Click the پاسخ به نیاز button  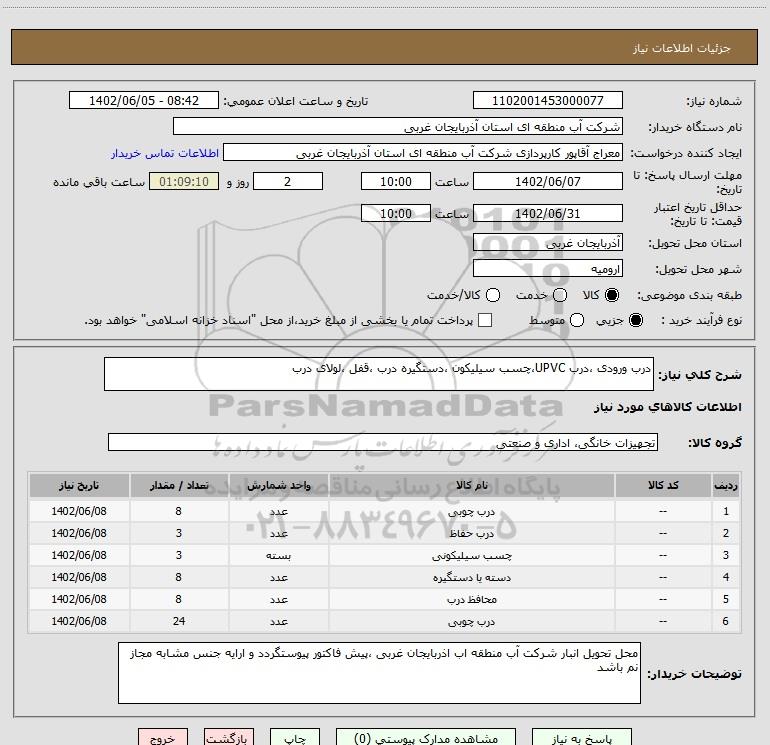581,738
